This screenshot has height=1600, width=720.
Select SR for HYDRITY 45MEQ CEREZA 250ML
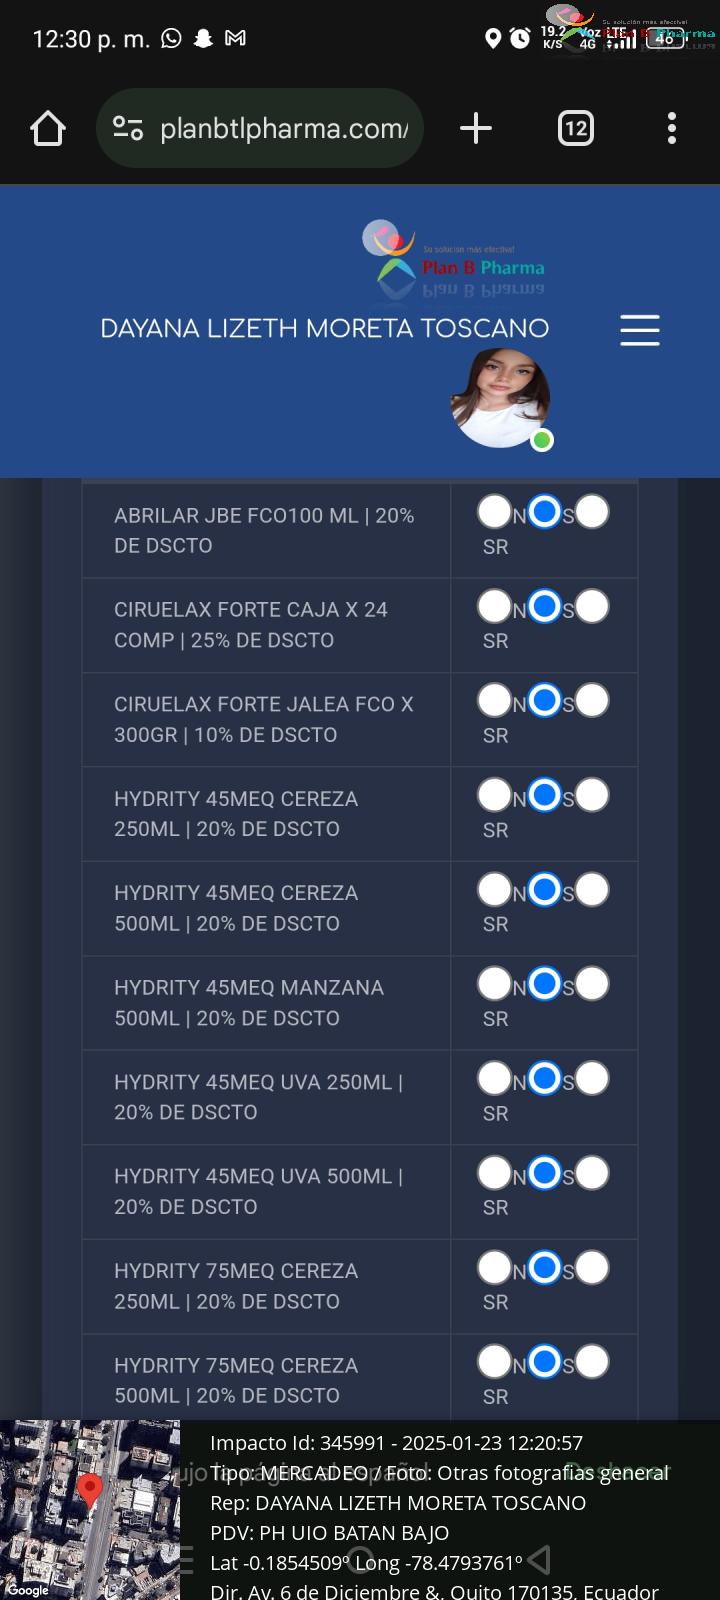pyautogui.click(x=592, y=795)
